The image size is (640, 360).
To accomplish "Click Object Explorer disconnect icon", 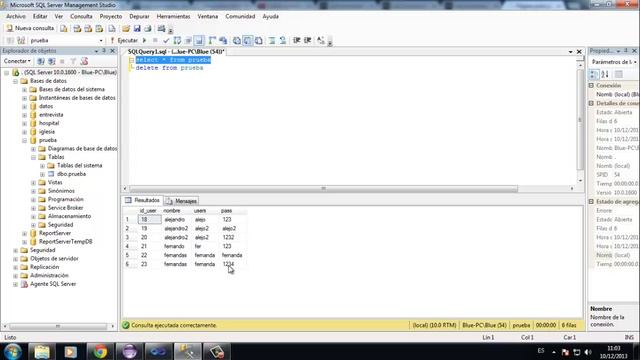I will tap(52, 61).
